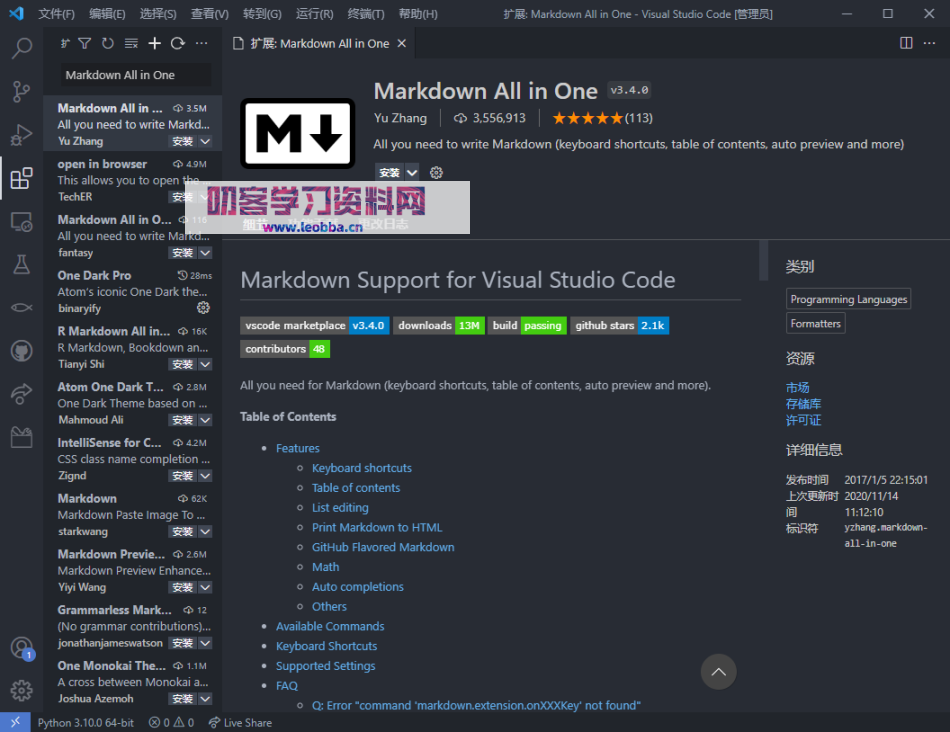Open the 市场 resource link

(798, 387)
